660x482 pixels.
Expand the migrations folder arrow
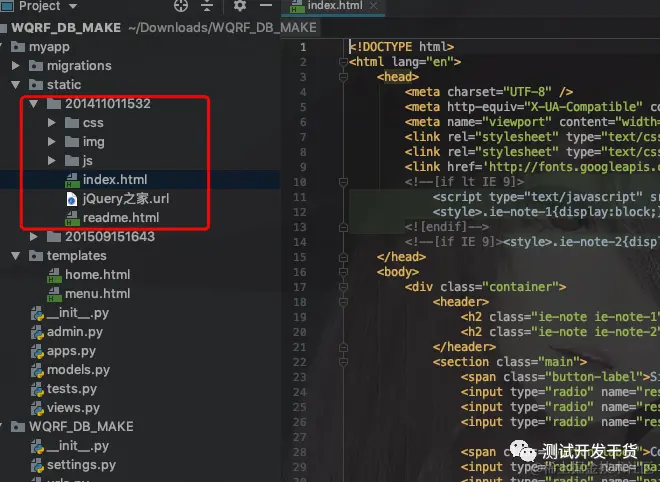click(x=16, y=66)
